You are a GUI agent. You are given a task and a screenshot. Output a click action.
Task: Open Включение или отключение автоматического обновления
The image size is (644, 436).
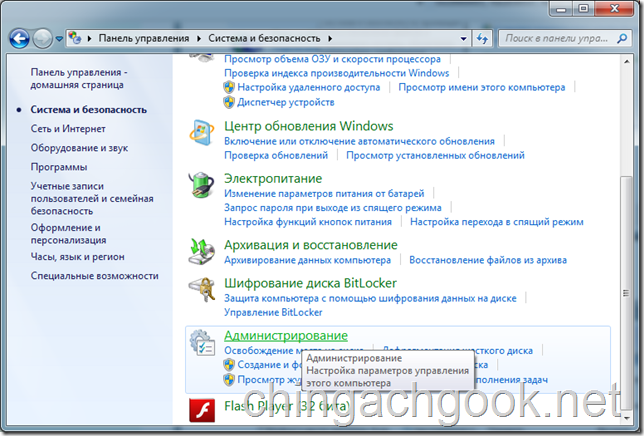click(359, 141)
